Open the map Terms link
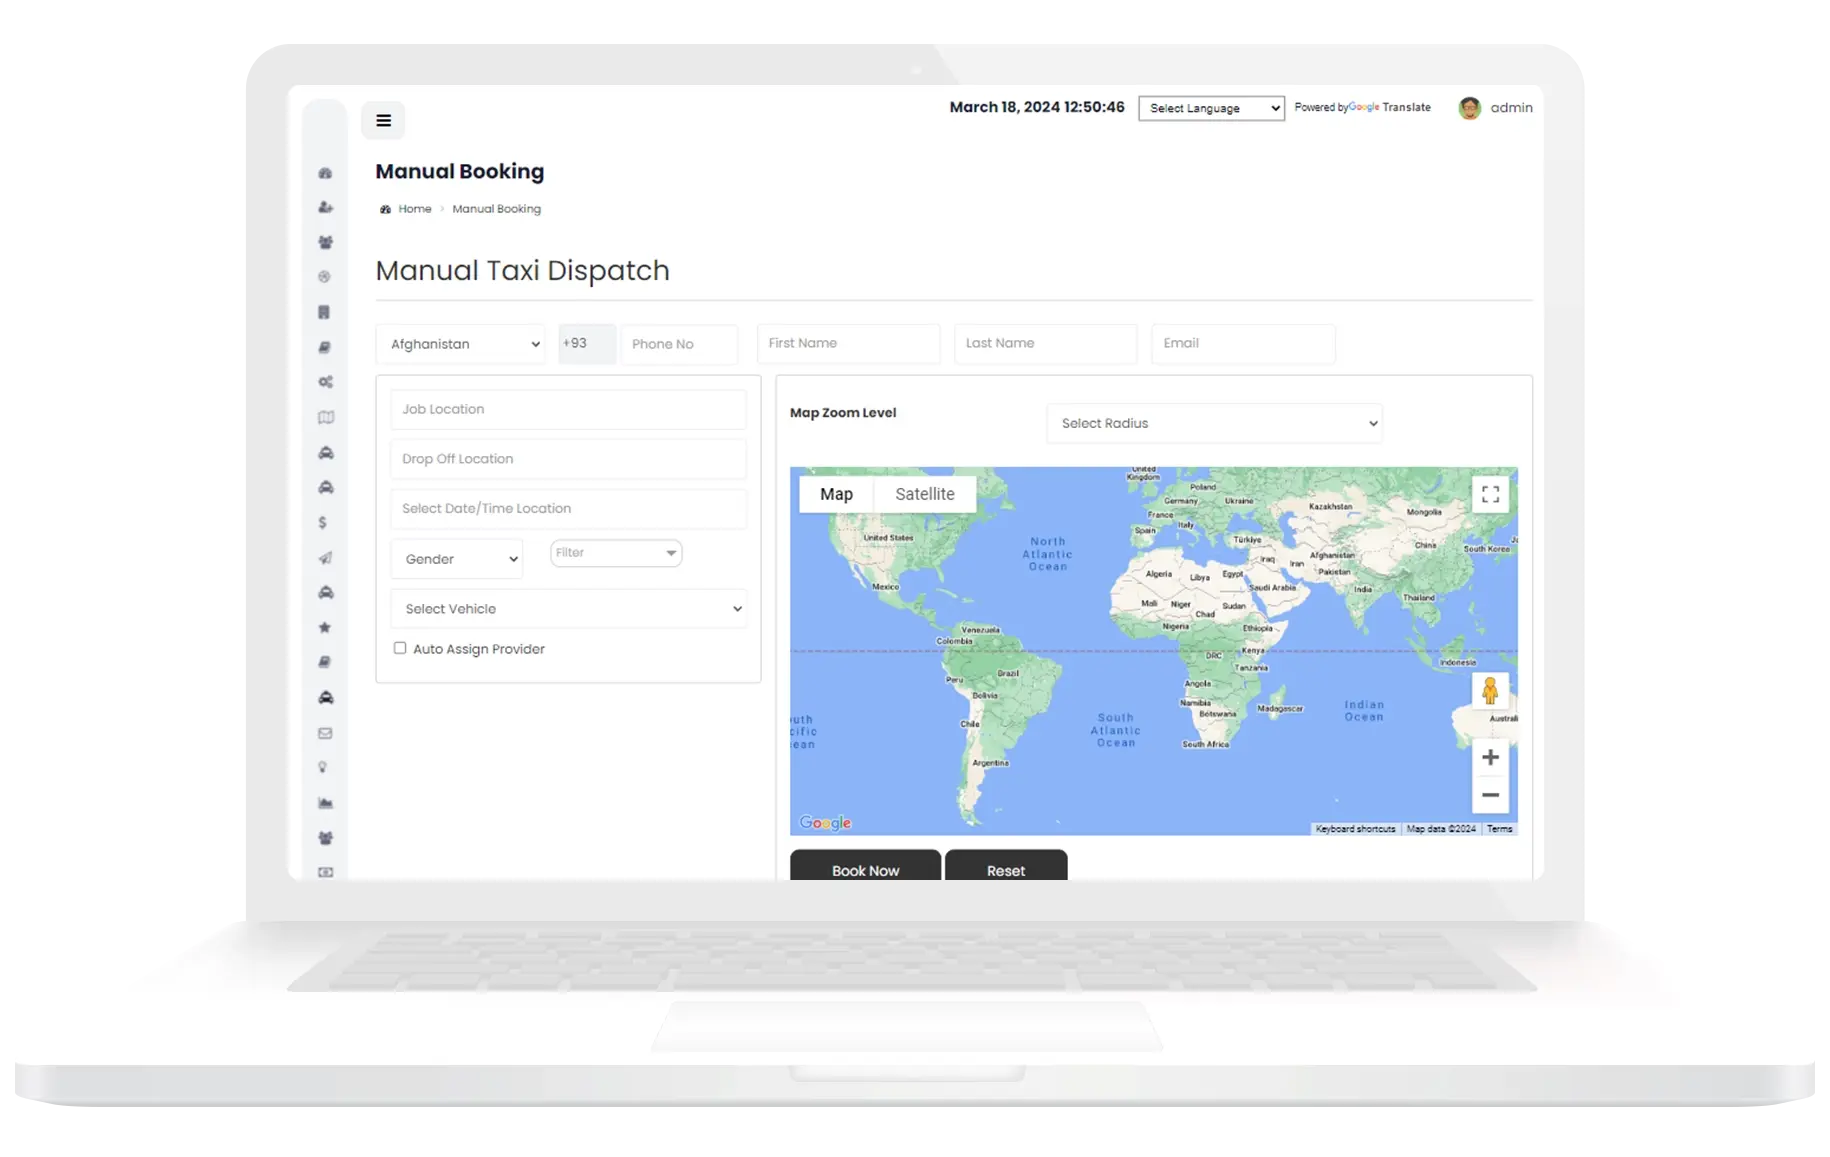Screen dimensions: 1830x1157 tap(1499, 829)
